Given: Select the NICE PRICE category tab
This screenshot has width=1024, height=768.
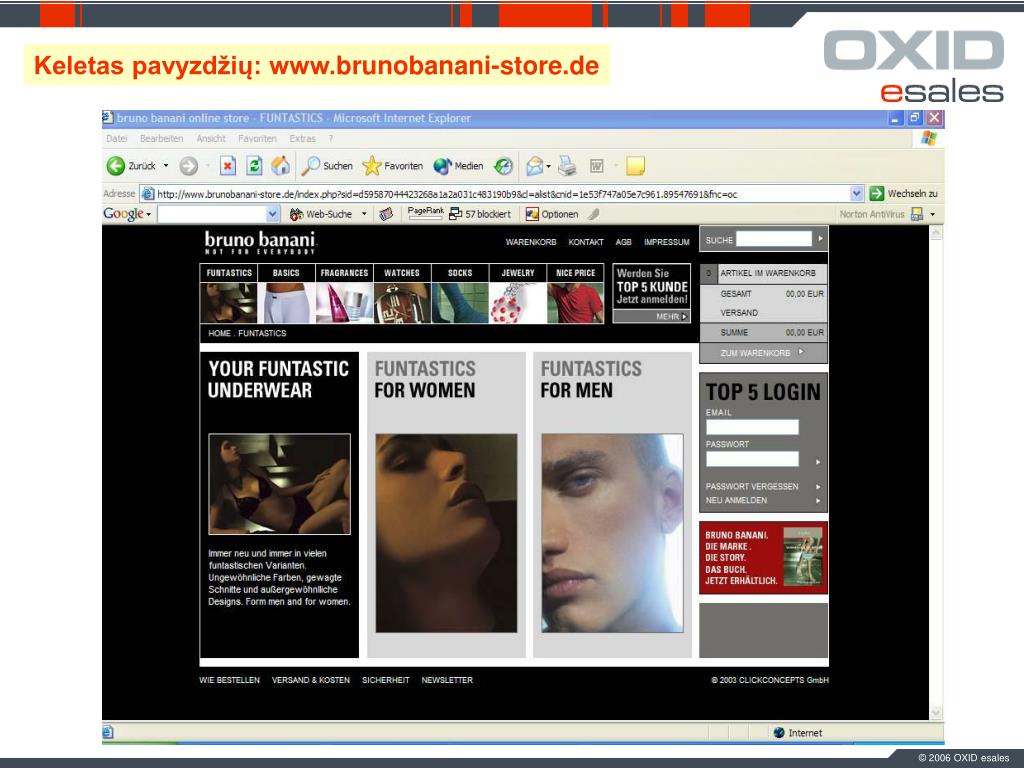Looking at the screenshot, I should [575, 273].
